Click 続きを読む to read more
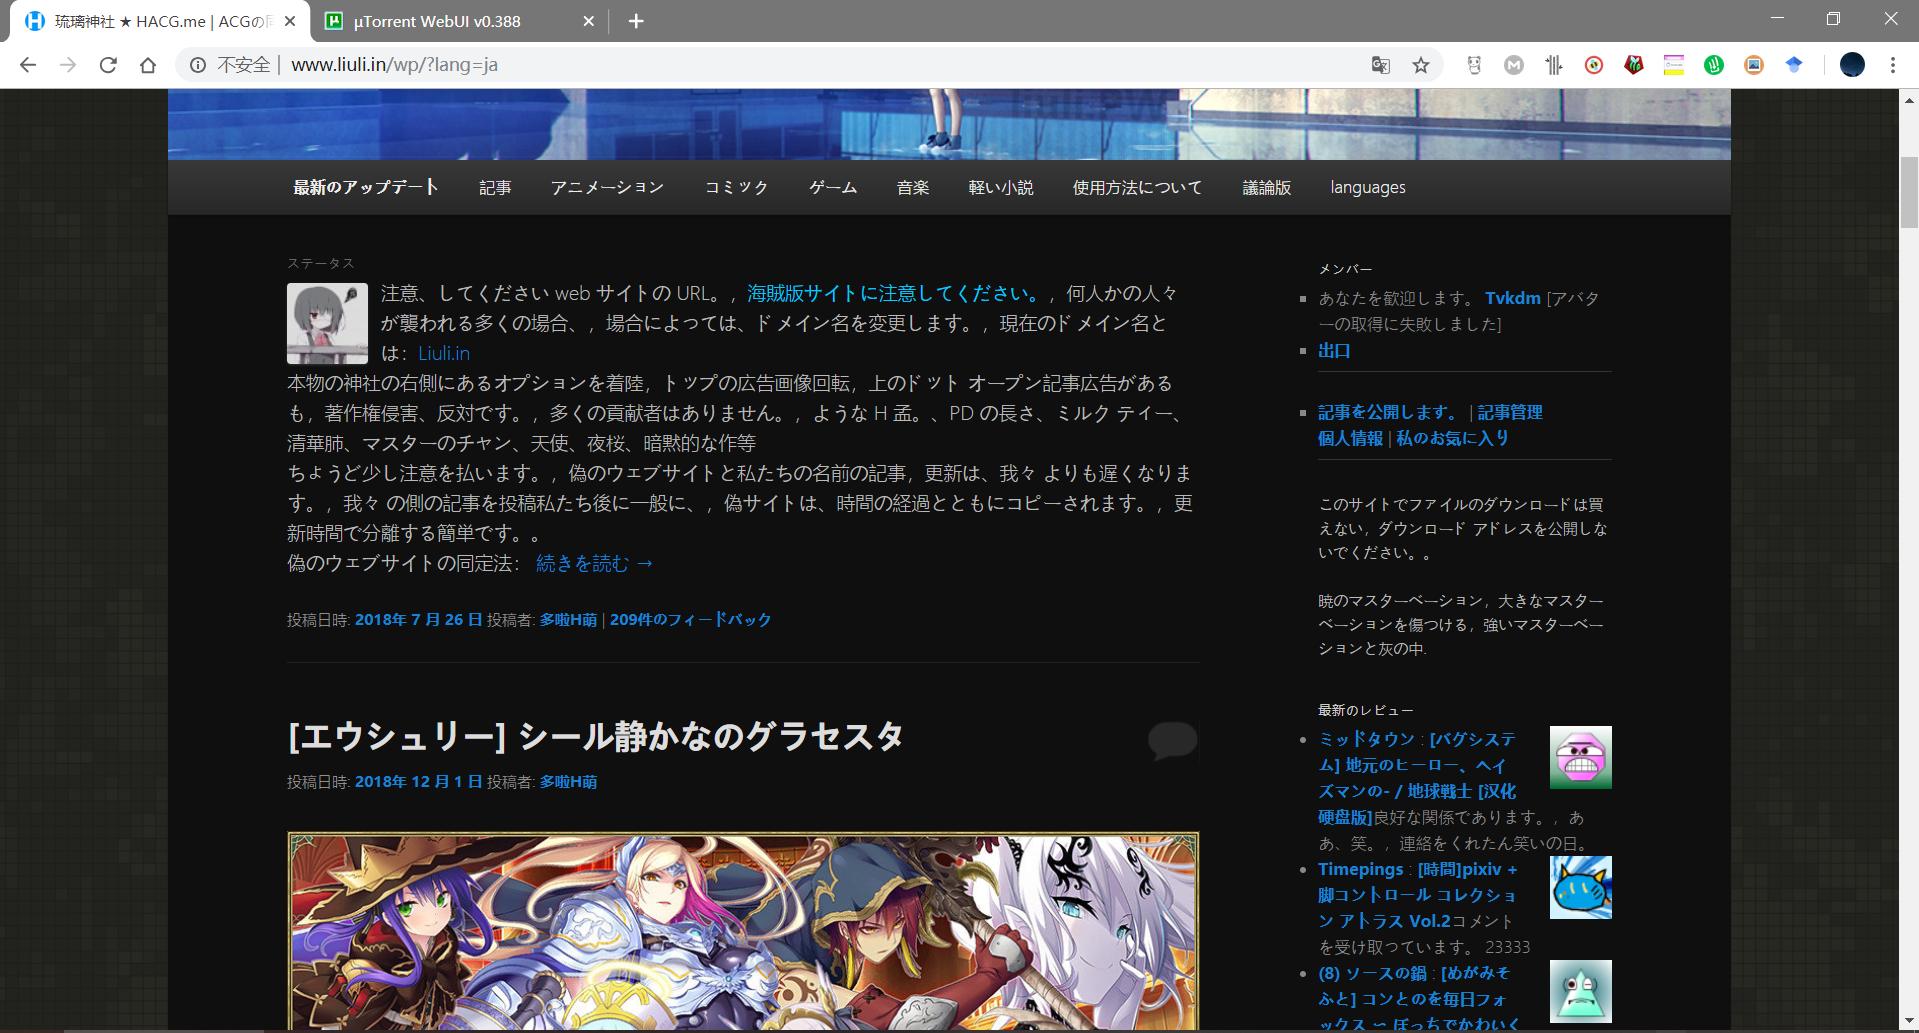 point(595,563)
